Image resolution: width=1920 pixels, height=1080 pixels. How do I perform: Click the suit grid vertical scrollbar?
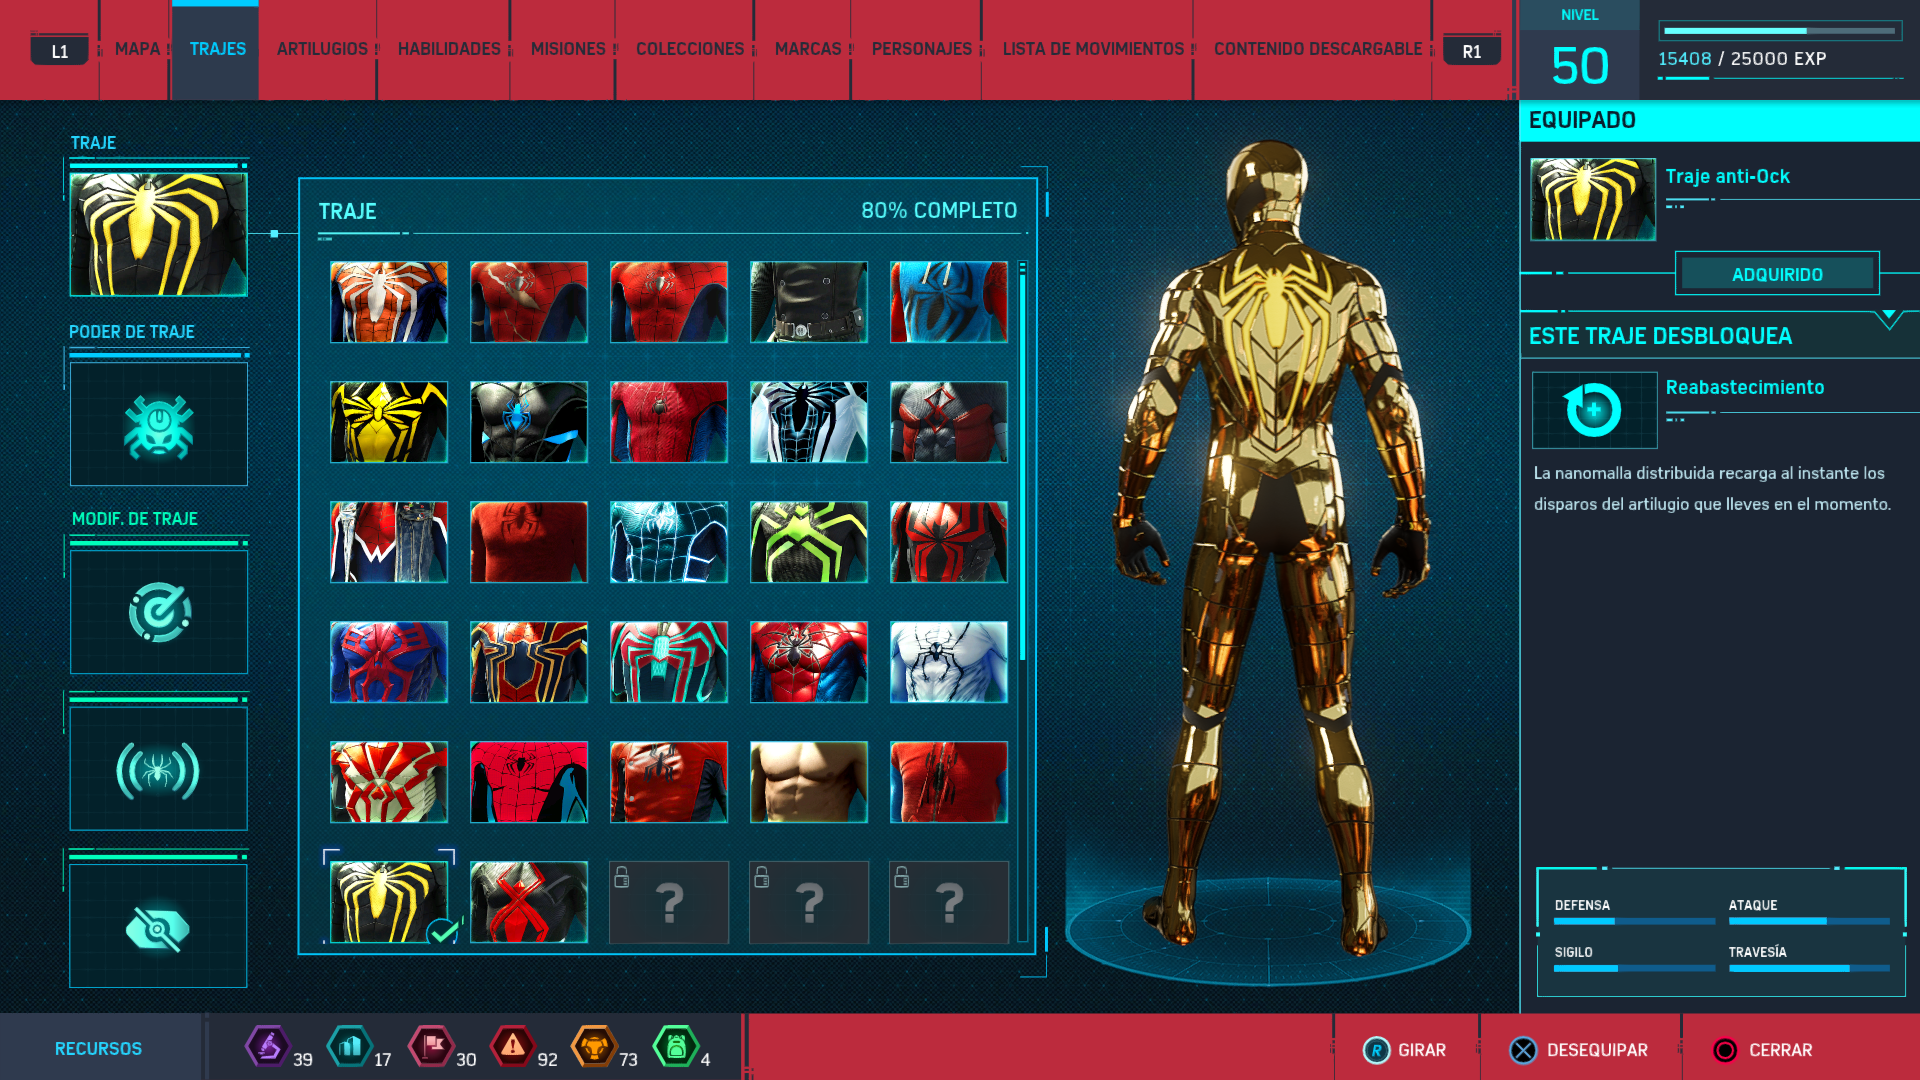[x=1022, y=460]
